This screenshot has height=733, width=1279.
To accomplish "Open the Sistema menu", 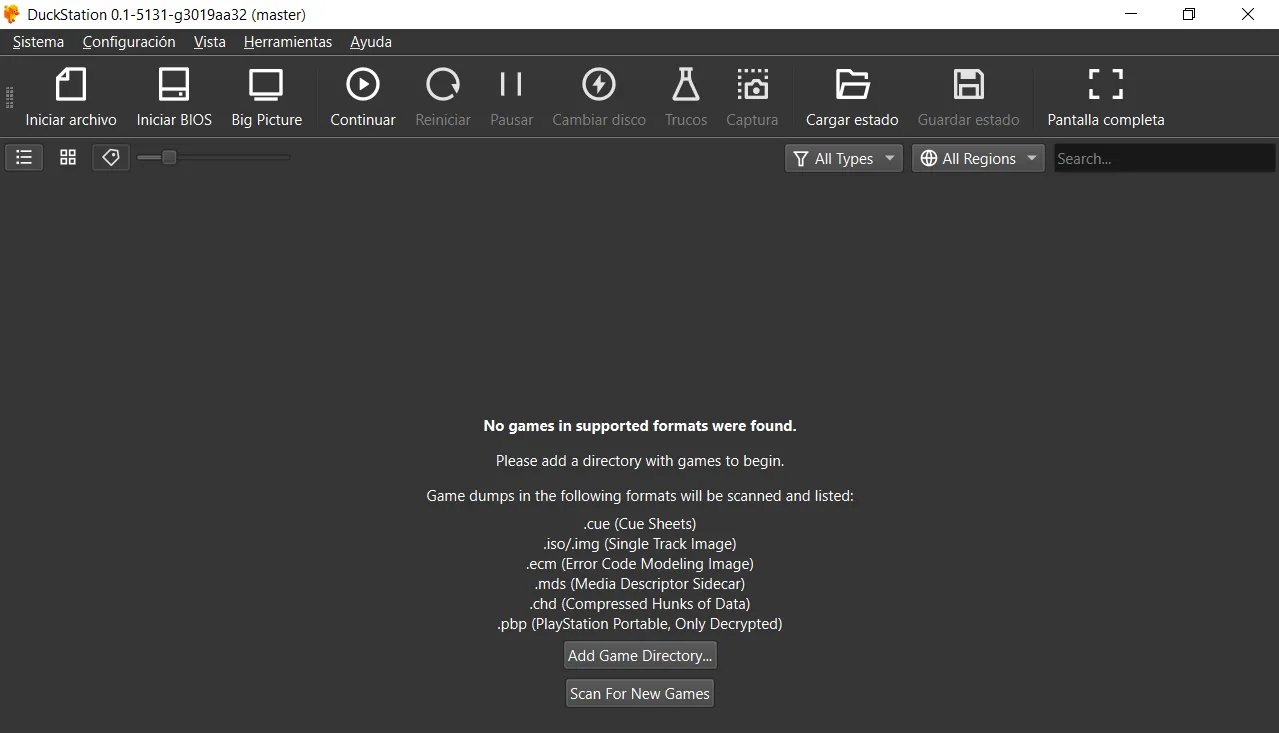I will 38,42.
